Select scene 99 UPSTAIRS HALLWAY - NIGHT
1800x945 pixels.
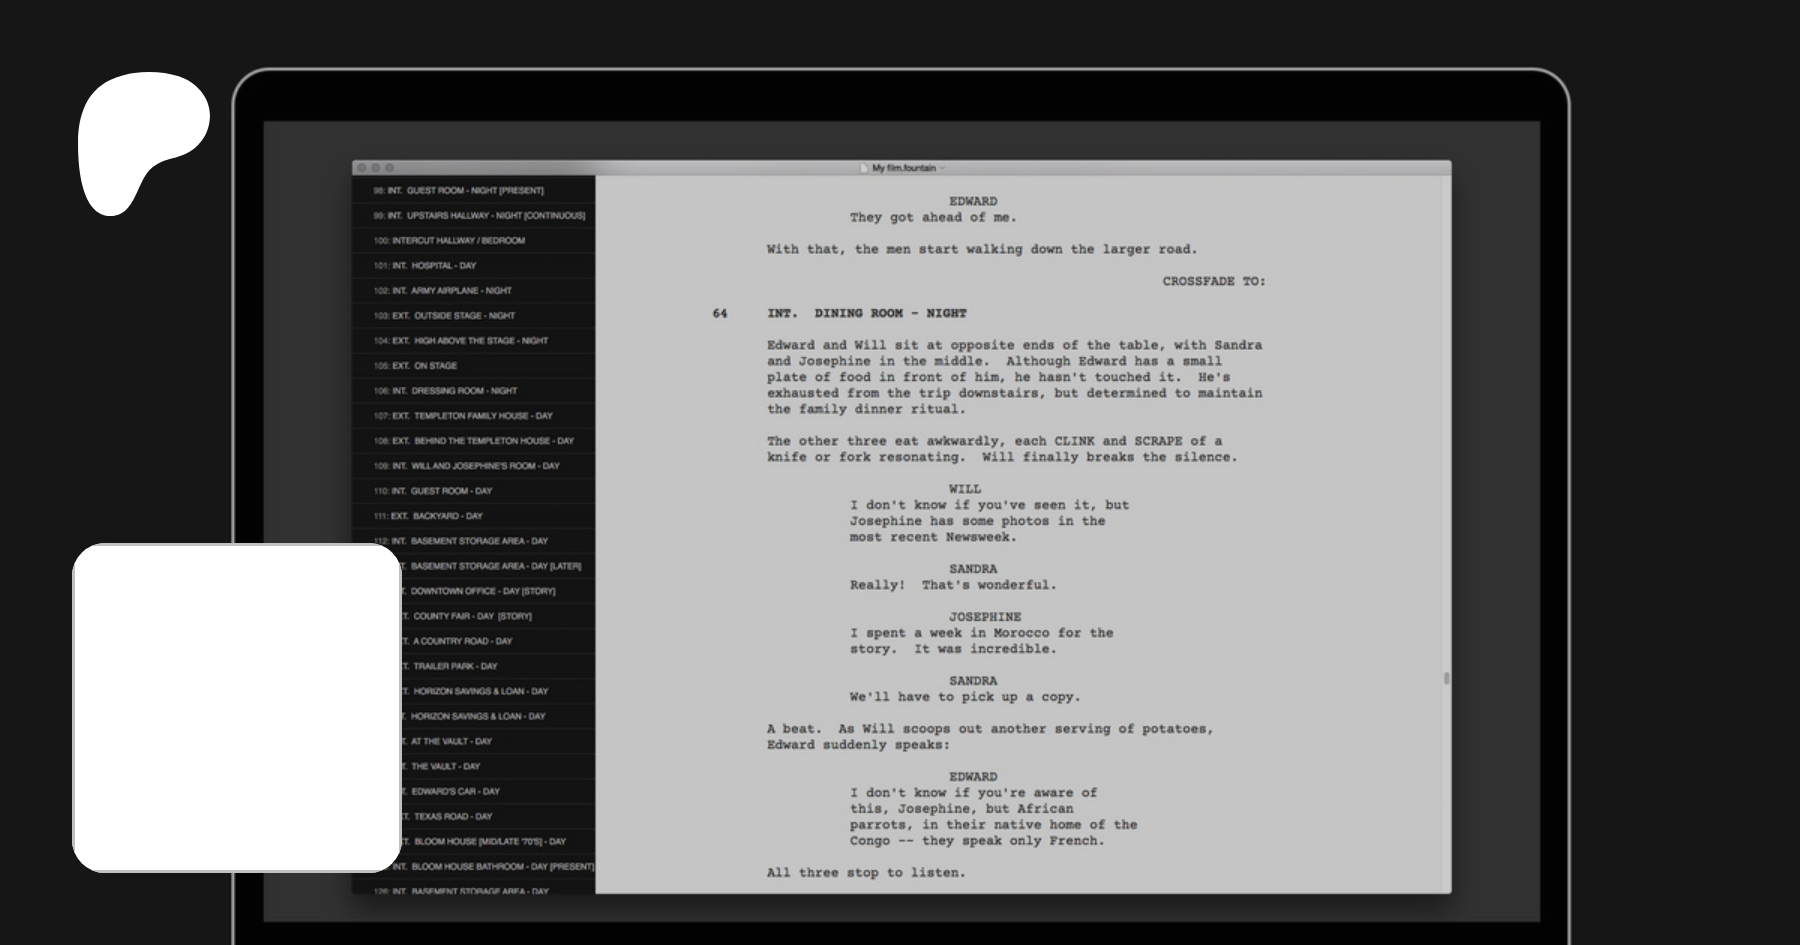click(x=473, y=215)
